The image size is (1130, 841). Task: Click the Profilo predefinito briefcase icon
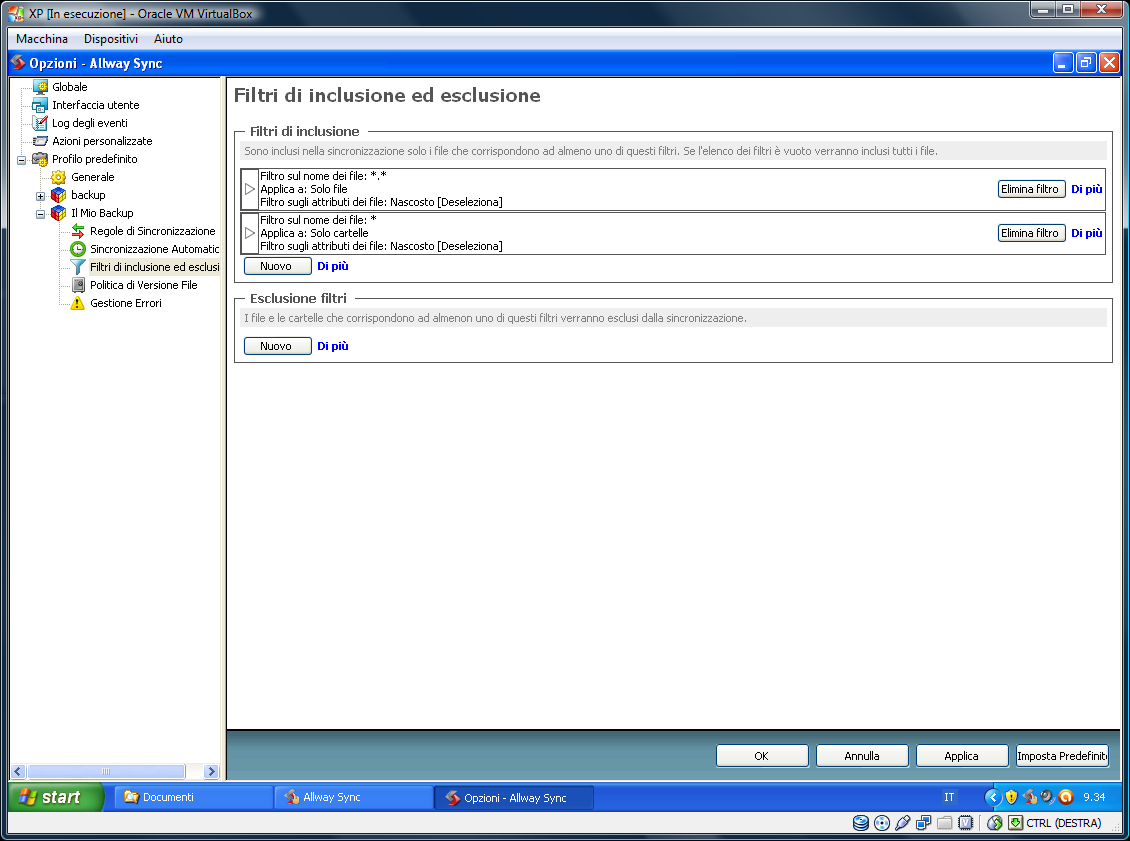point(40,159)
